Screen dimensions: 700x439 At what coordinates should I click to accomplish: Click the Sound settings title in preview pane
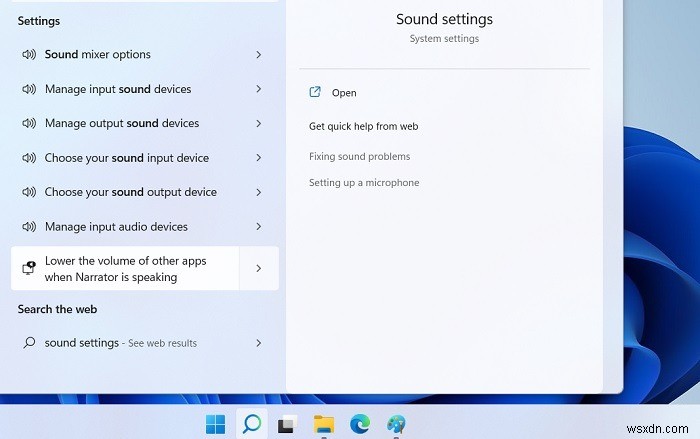click(x=445, y=19)
